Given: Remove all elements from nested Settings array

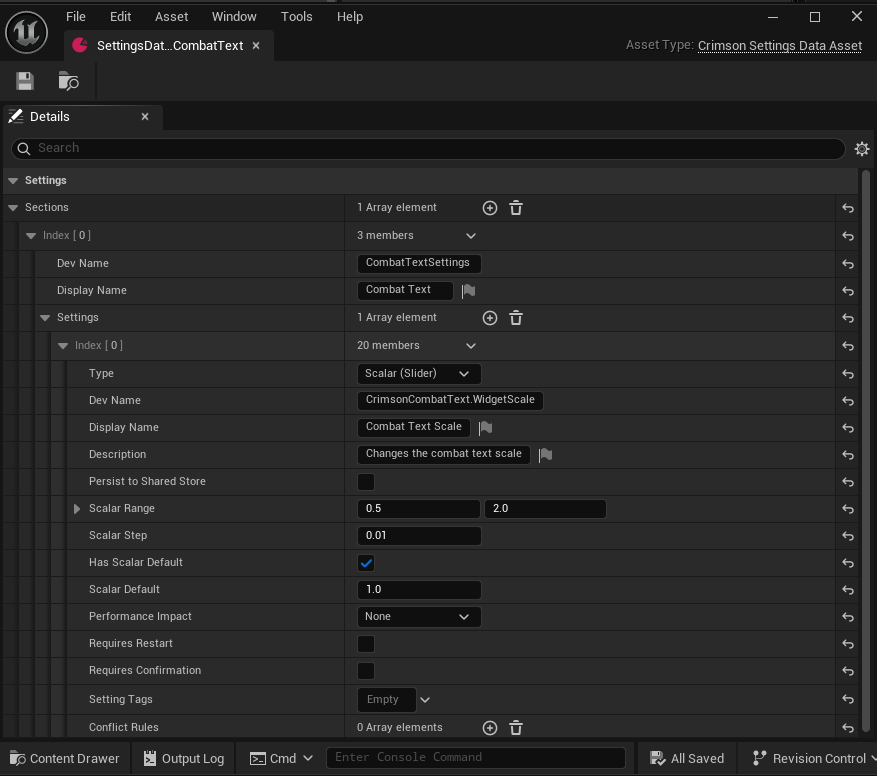Looking at the screenshot, I should 516,318.
